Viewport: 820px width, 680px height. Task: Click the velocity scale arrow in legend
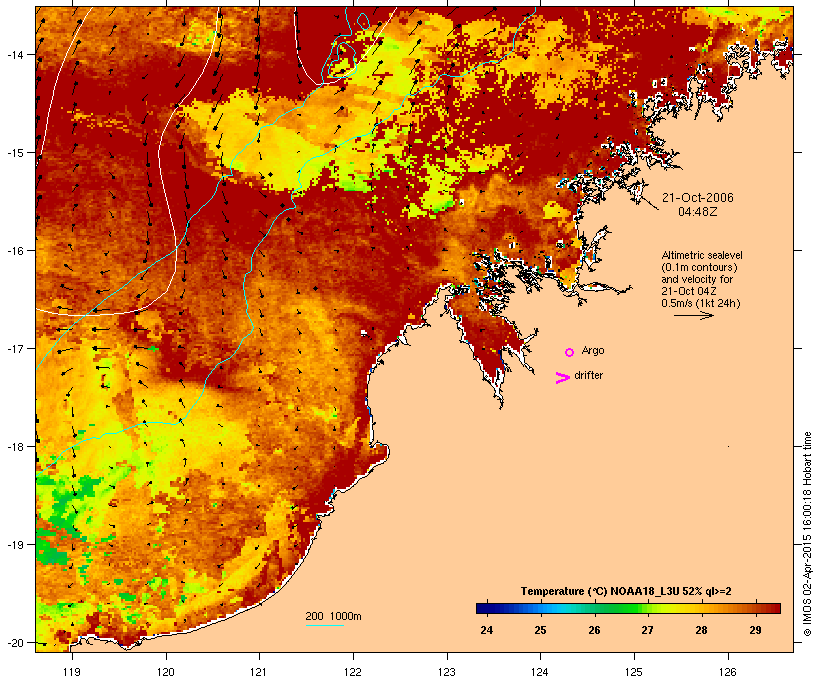point(693,315)
